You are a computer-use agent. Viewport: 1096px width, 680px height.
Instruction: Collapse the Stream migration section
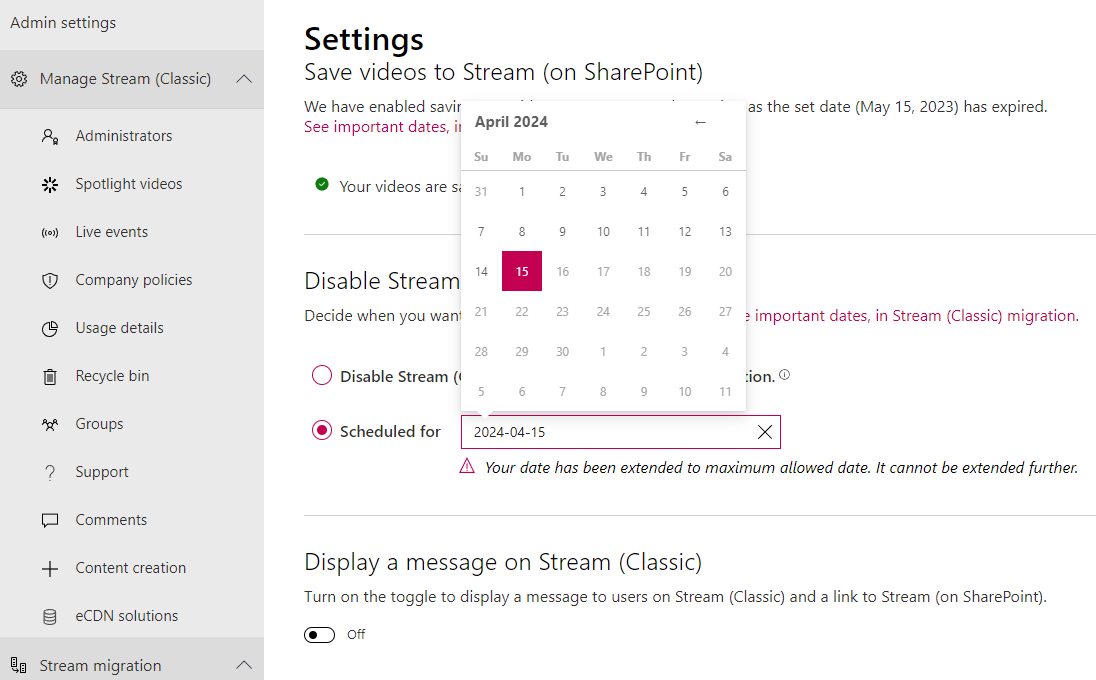pyautogui.click(x=243, y=665)
